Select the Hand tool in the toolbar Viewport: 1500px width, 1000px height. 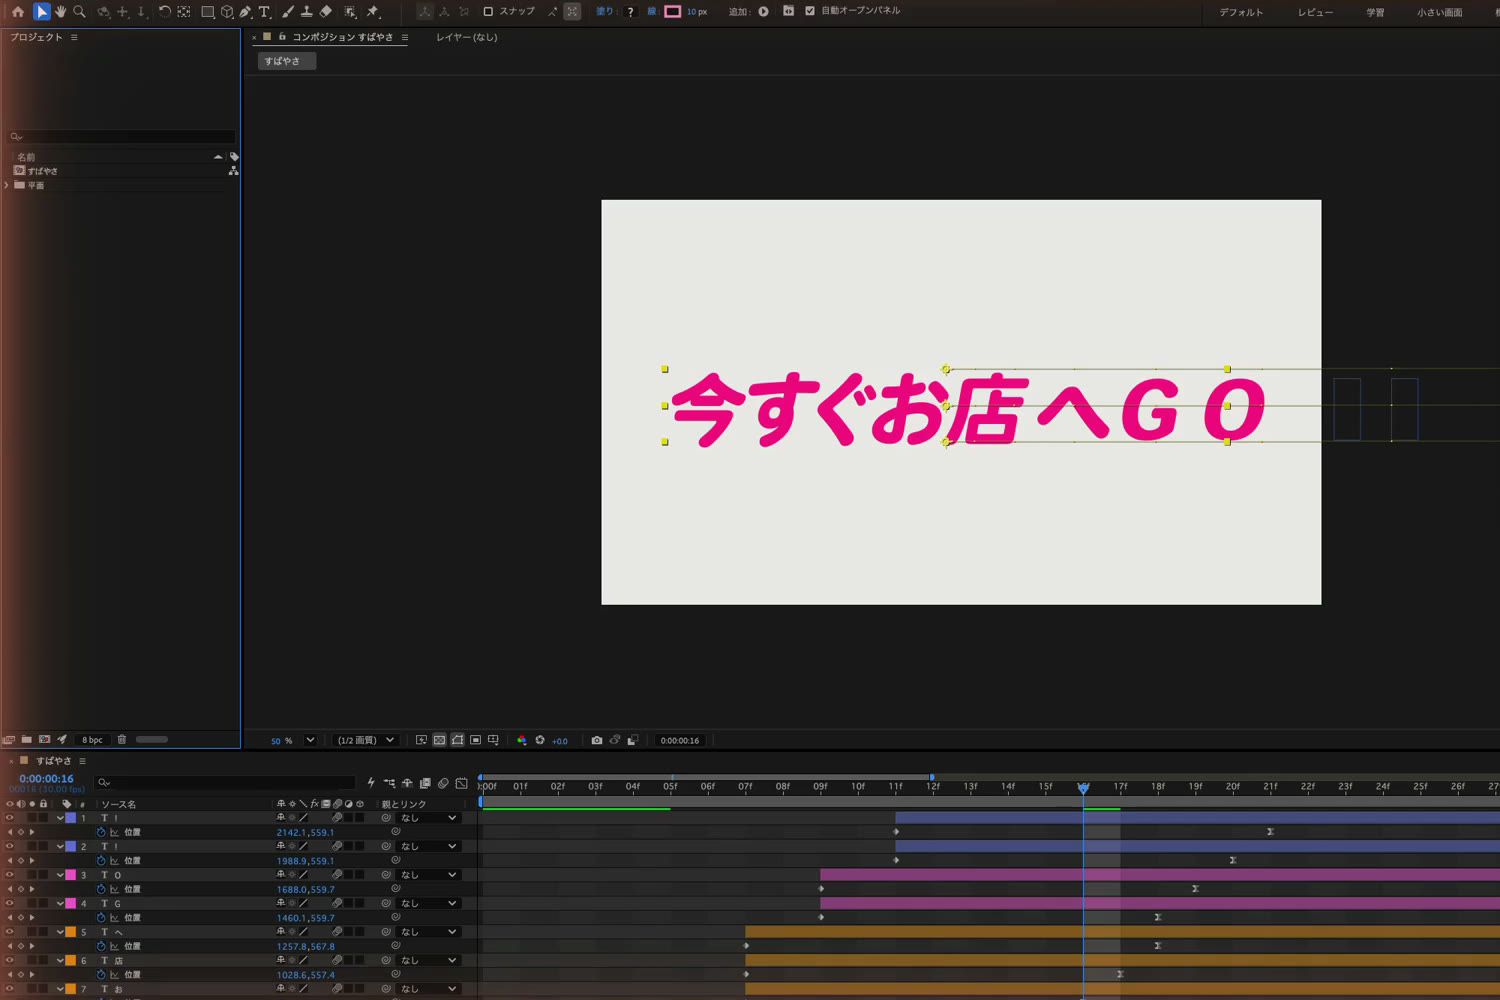[60, 12]
